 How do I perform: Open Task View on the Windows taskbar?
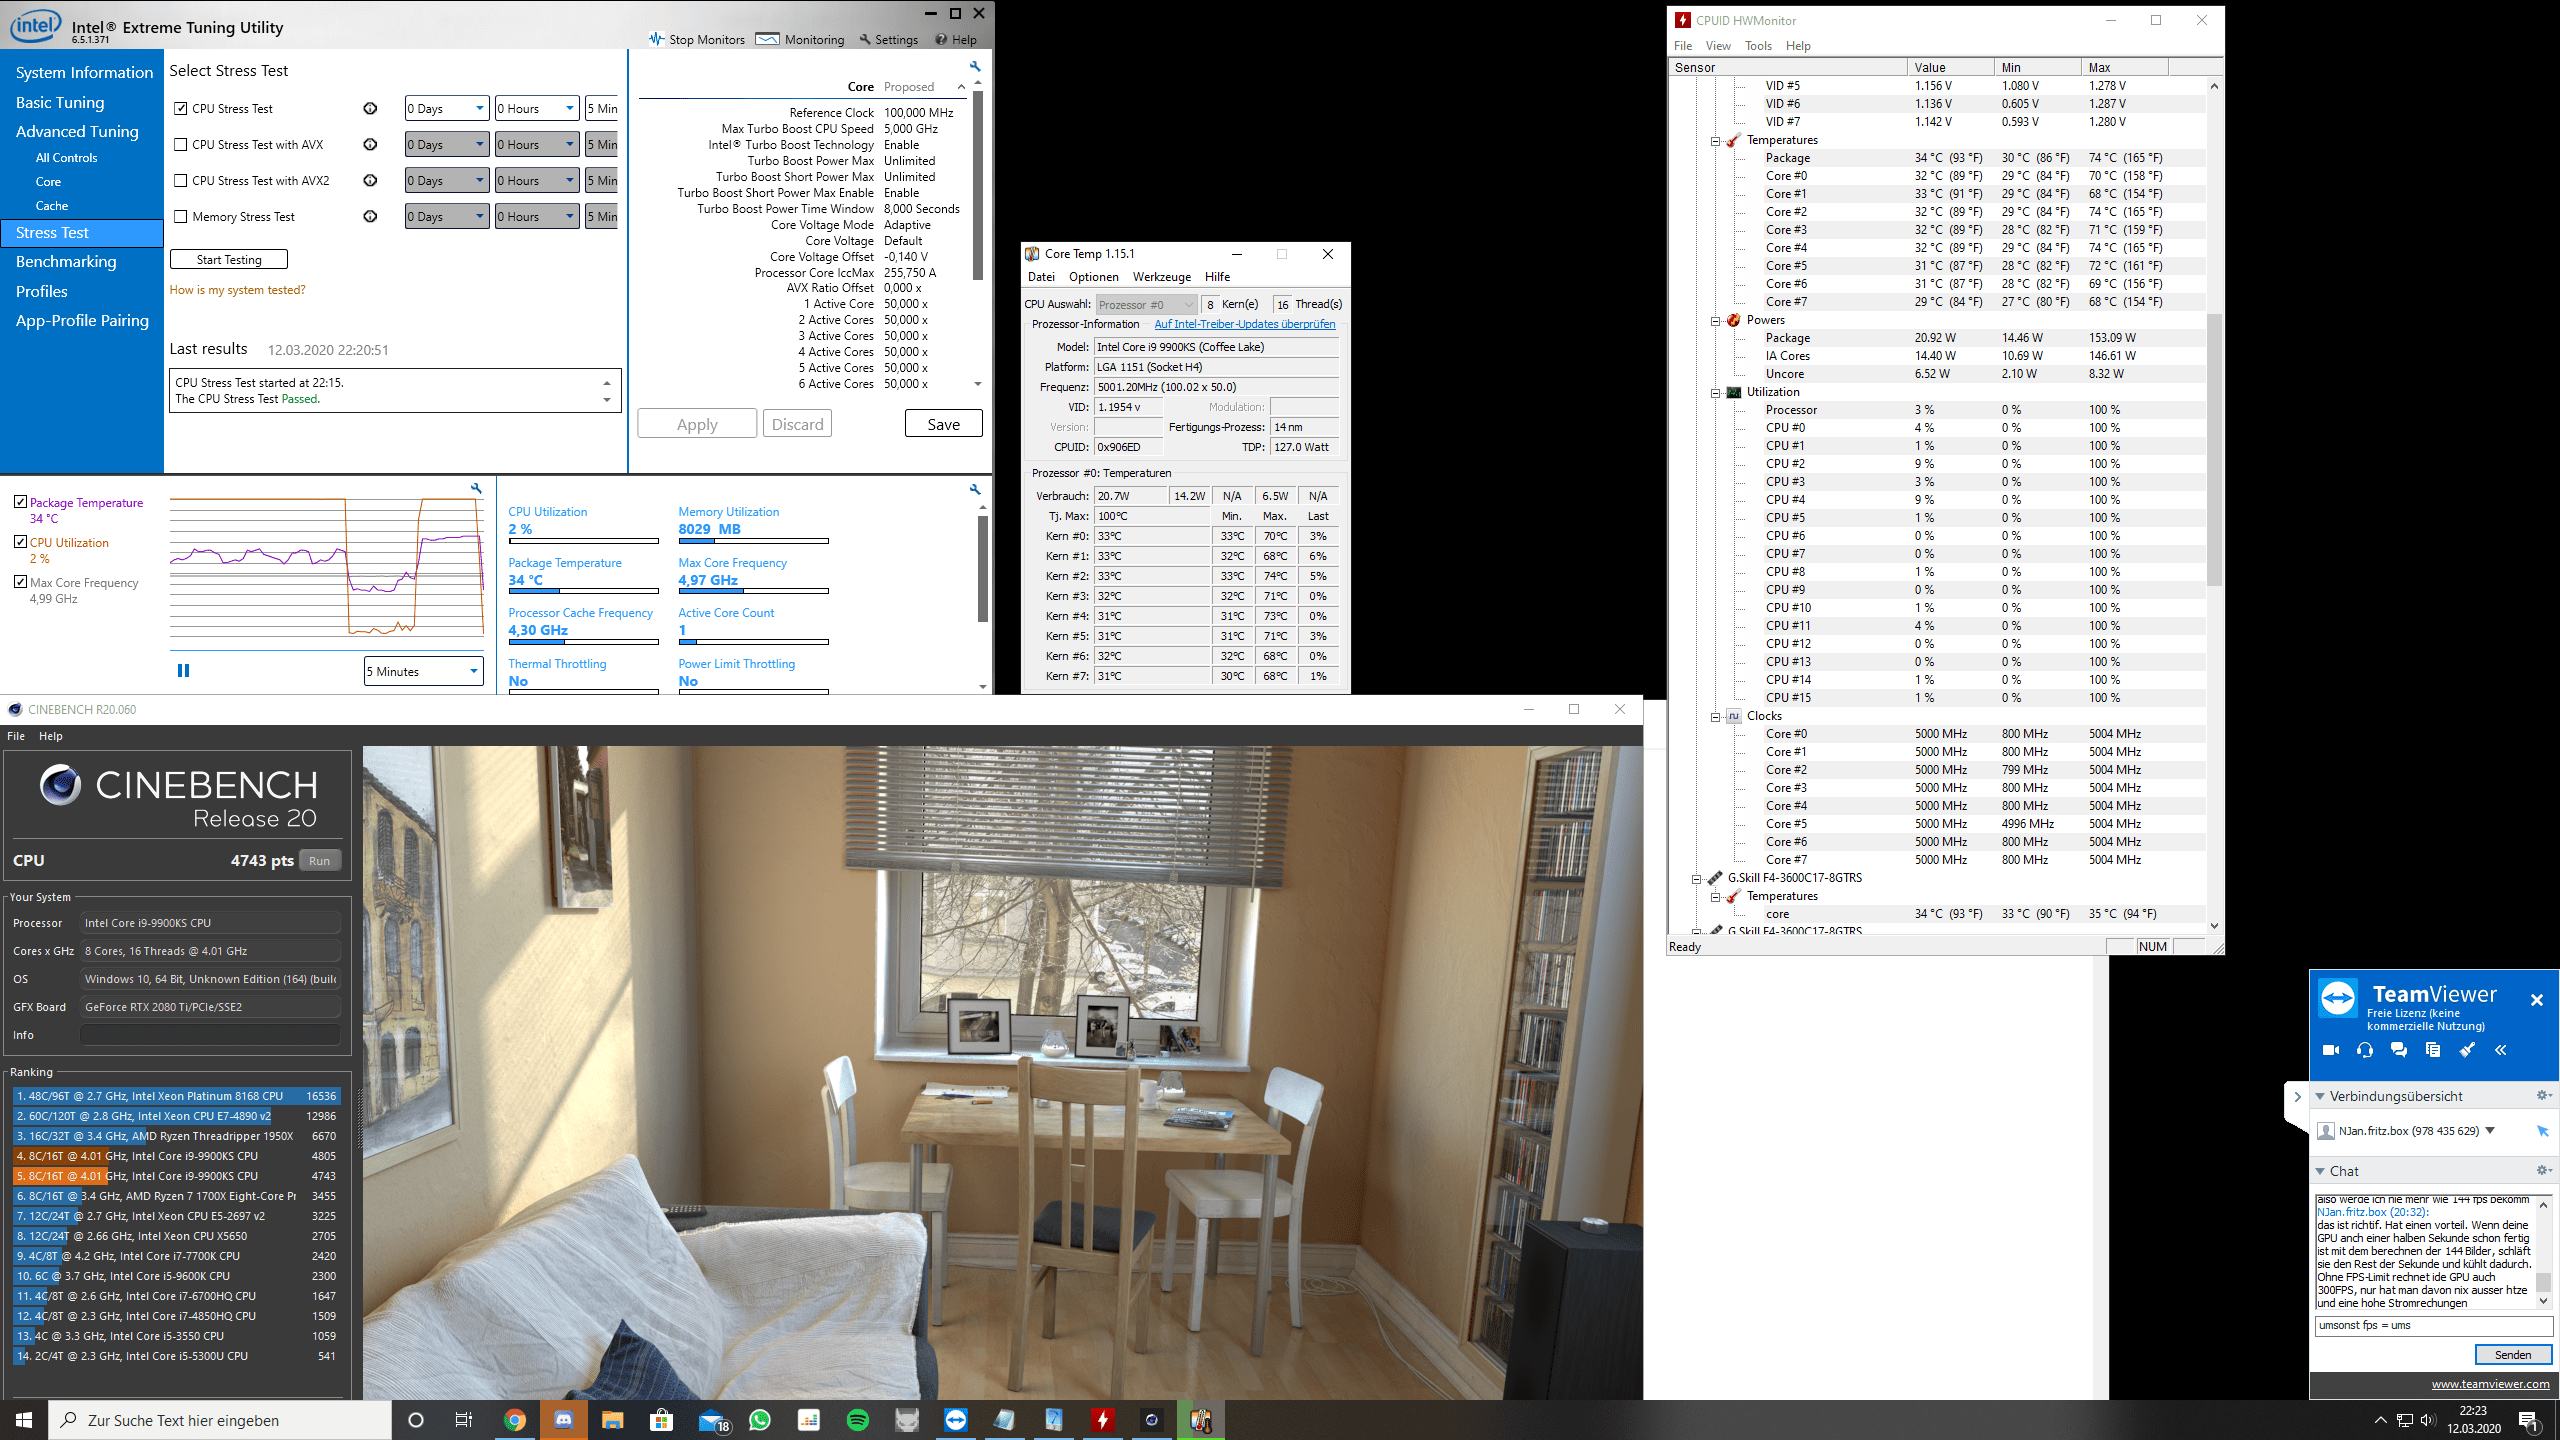point(464,1420)
